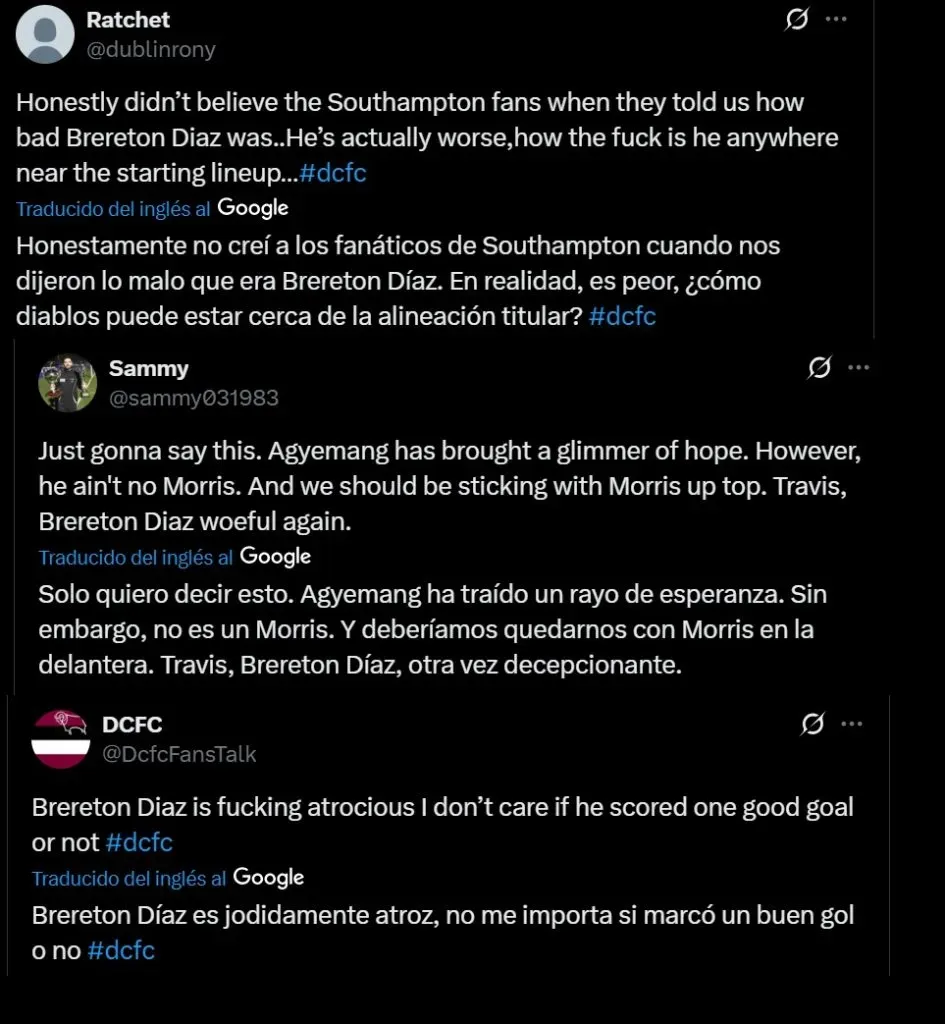Click the Grok icon on Ratchet's tweet
Image resolution: width=945 pixels, height=1024 pixels.
797,20
